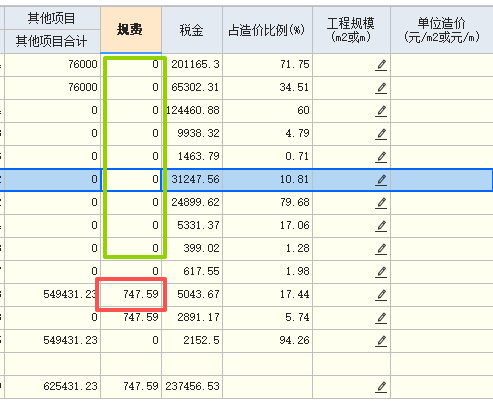The width and height of the screenshot is (493, 402).
Task: Open pencil editor in the 399.02 row
Action: (381, 249)
